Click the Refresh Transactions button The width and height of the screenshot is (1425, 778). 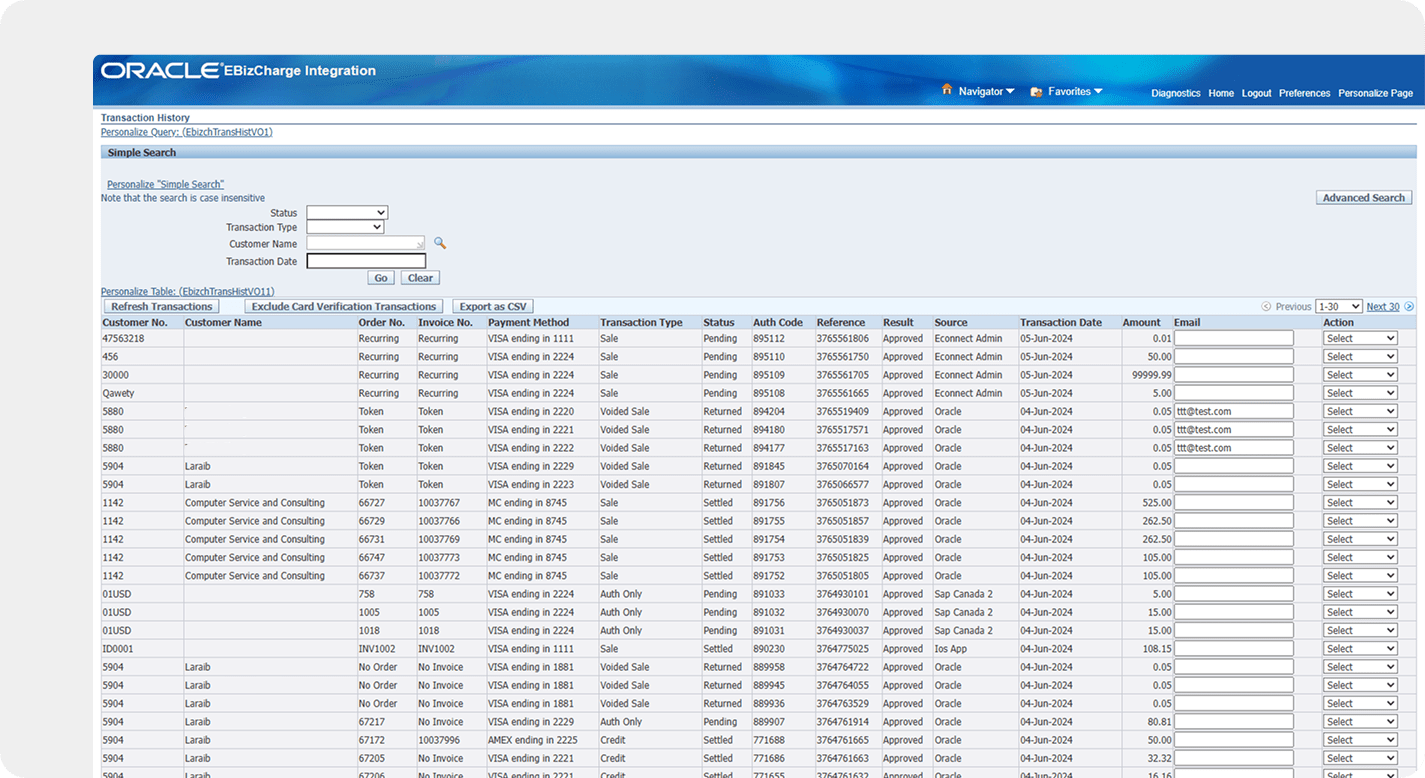pyautogui.click(x=162, y=306)
